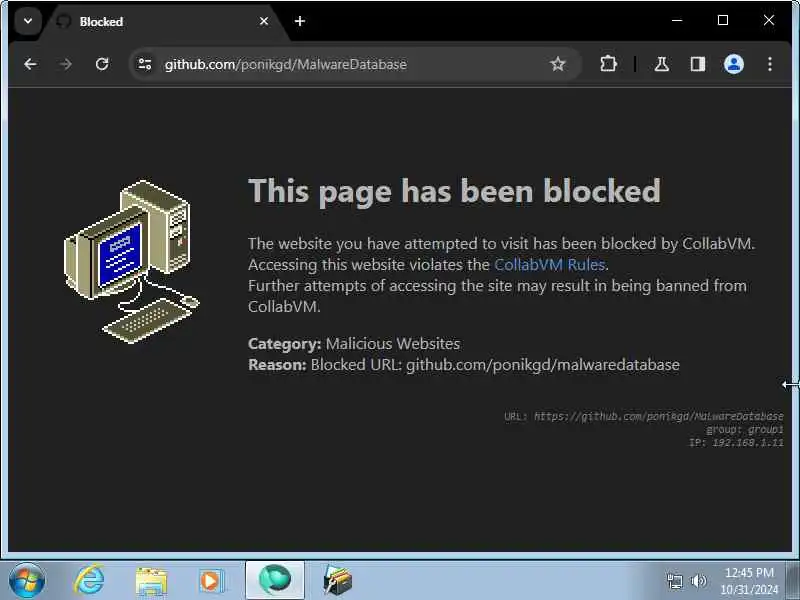
Task: Open Windows Explorer folder in taskbar
Action: (x=151, y=582)
